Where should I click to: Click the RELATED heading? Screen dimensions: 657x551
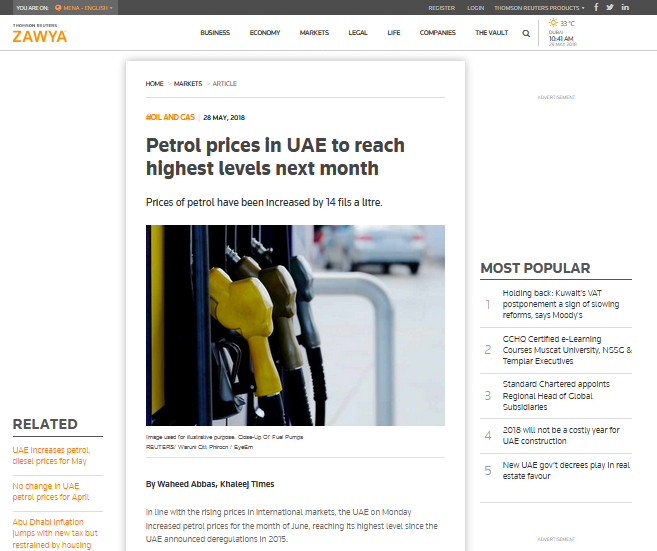(x=45, y=424)
